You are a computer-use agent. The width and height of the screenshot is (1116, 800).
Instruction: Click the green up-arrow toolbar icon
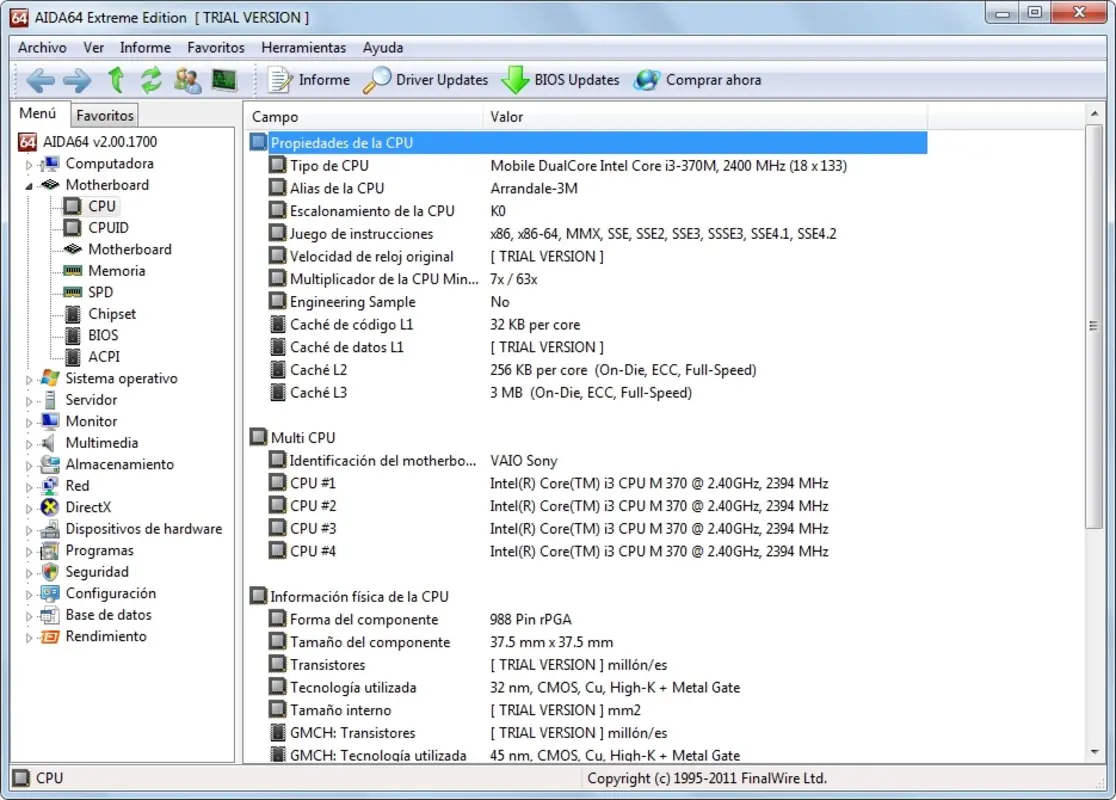tap(115, 80)
